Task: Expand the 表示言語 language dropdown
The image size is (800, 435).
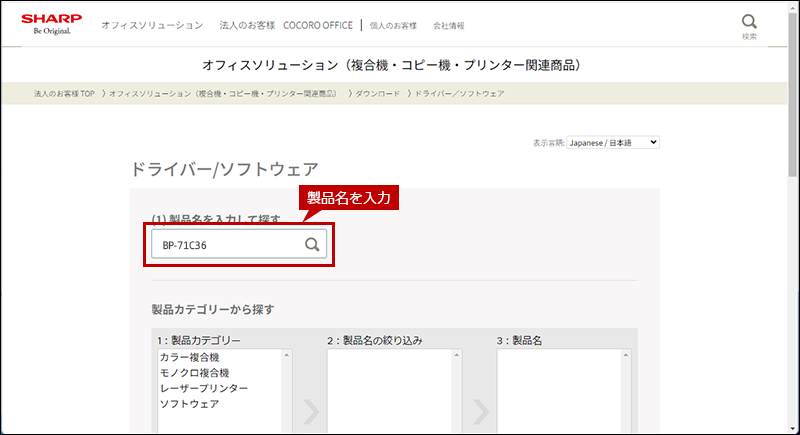Action: click(x=612, y=143)
